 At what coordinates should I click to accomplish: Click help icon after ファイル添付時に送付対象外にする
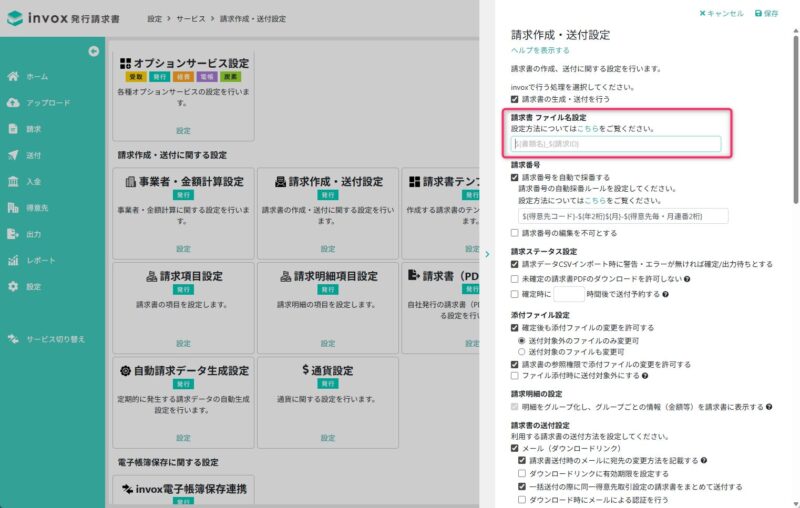645,376
